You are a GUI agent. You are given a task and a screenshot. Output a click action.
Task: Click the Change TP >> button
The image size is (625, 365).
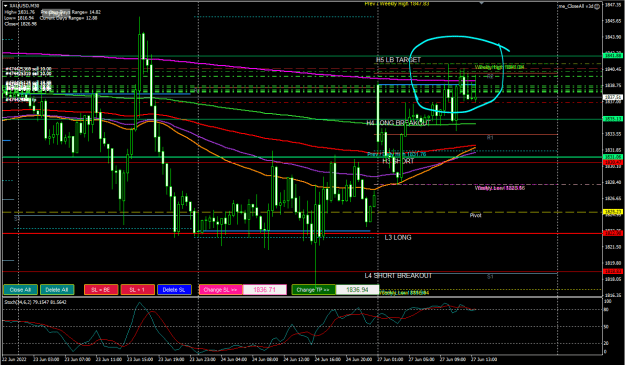[x=313, y=290]
